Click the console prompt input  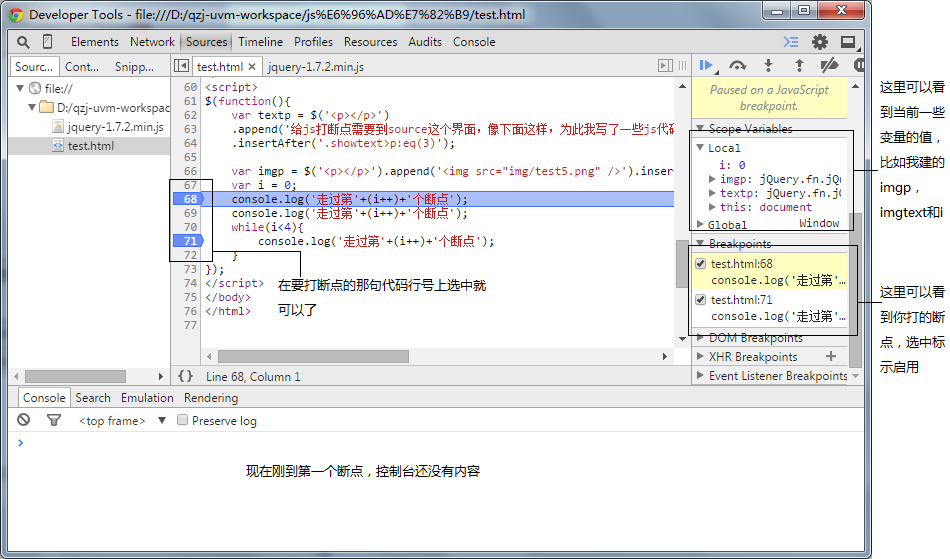point(442,443)
